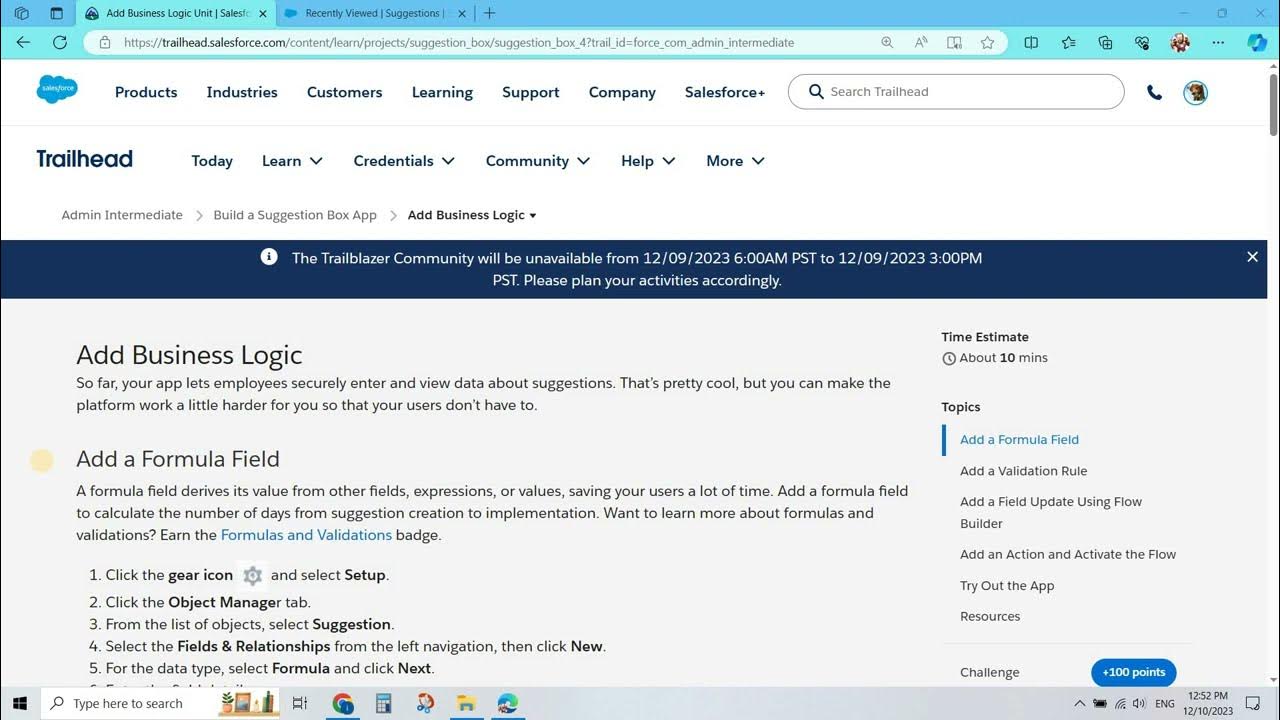1280x720 pixels.
Task: Reload the page with refresh icon
Action: 60,42
